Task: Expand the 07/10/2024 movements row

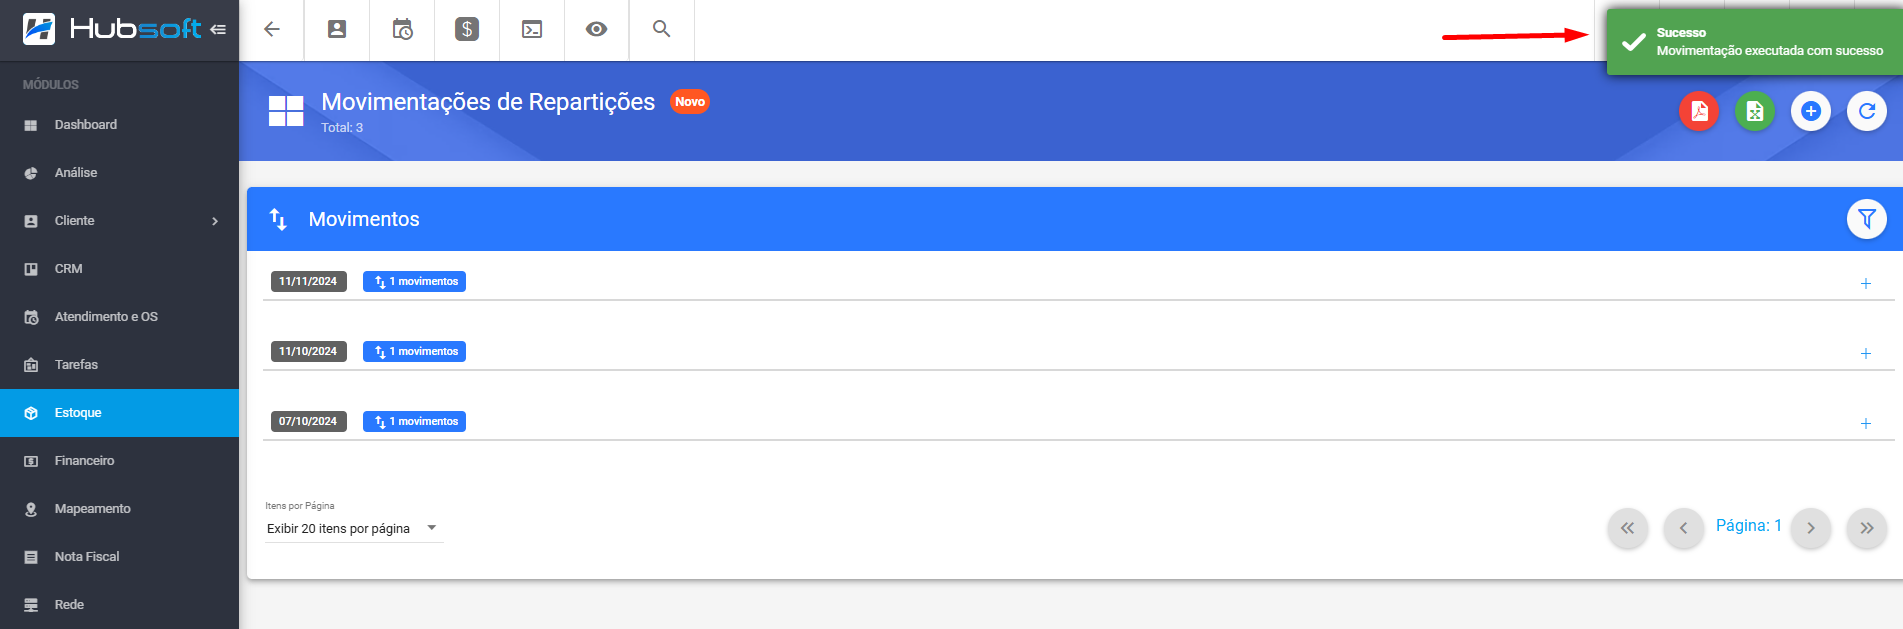Action: pyautogui.click(x=1866, y=423)
